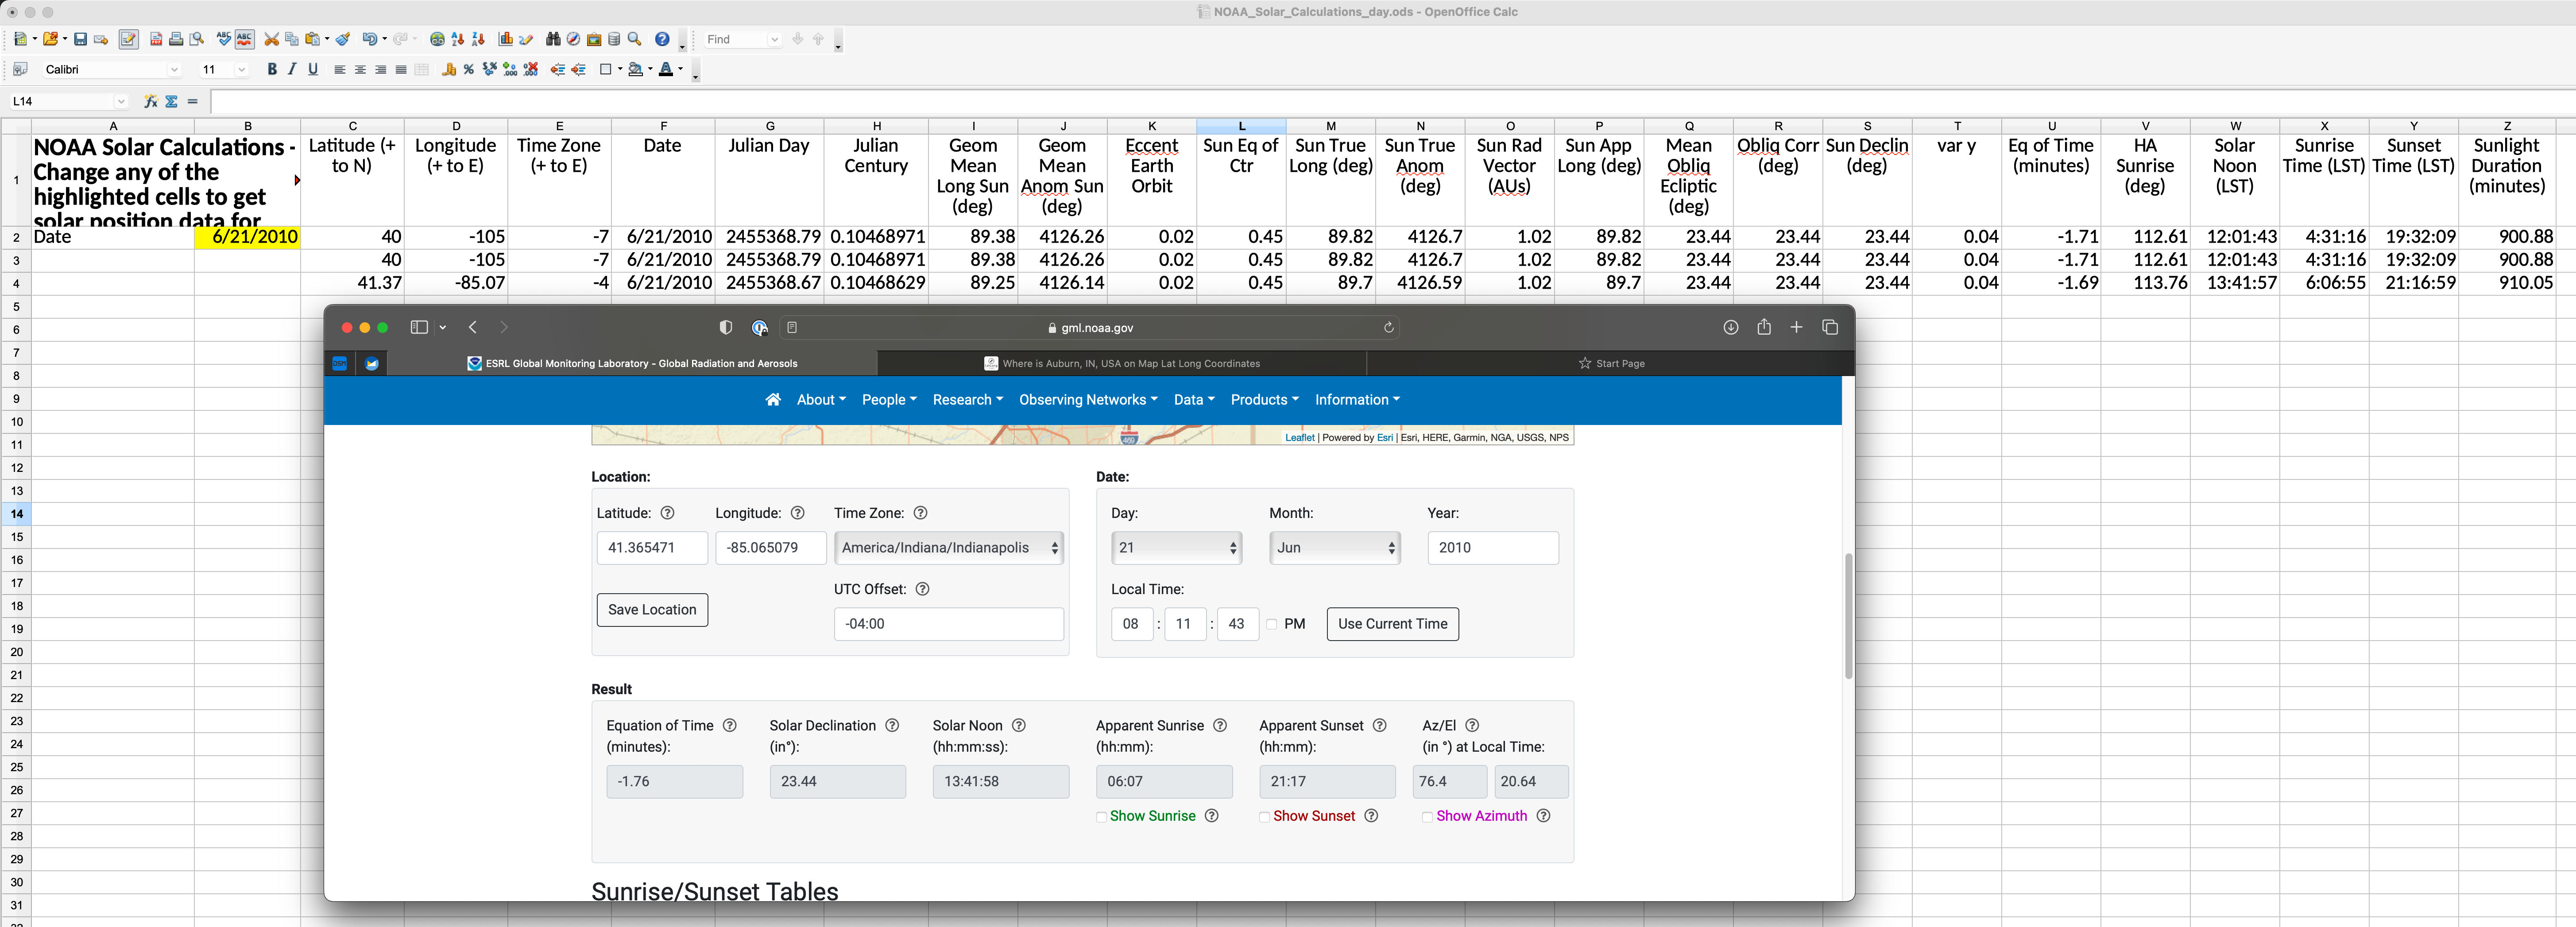2576x927 pixels.
Task: Open the Function Wizard icon
Action: pos(150,101)
